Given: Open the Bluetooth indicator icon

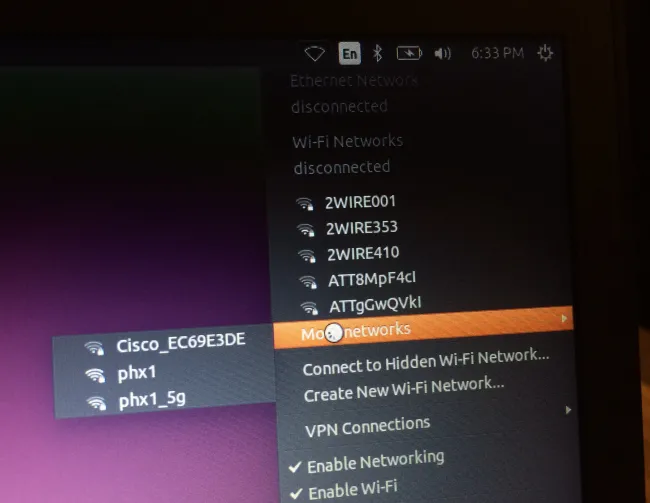Looking at the screenshot, I should point(377,53).
